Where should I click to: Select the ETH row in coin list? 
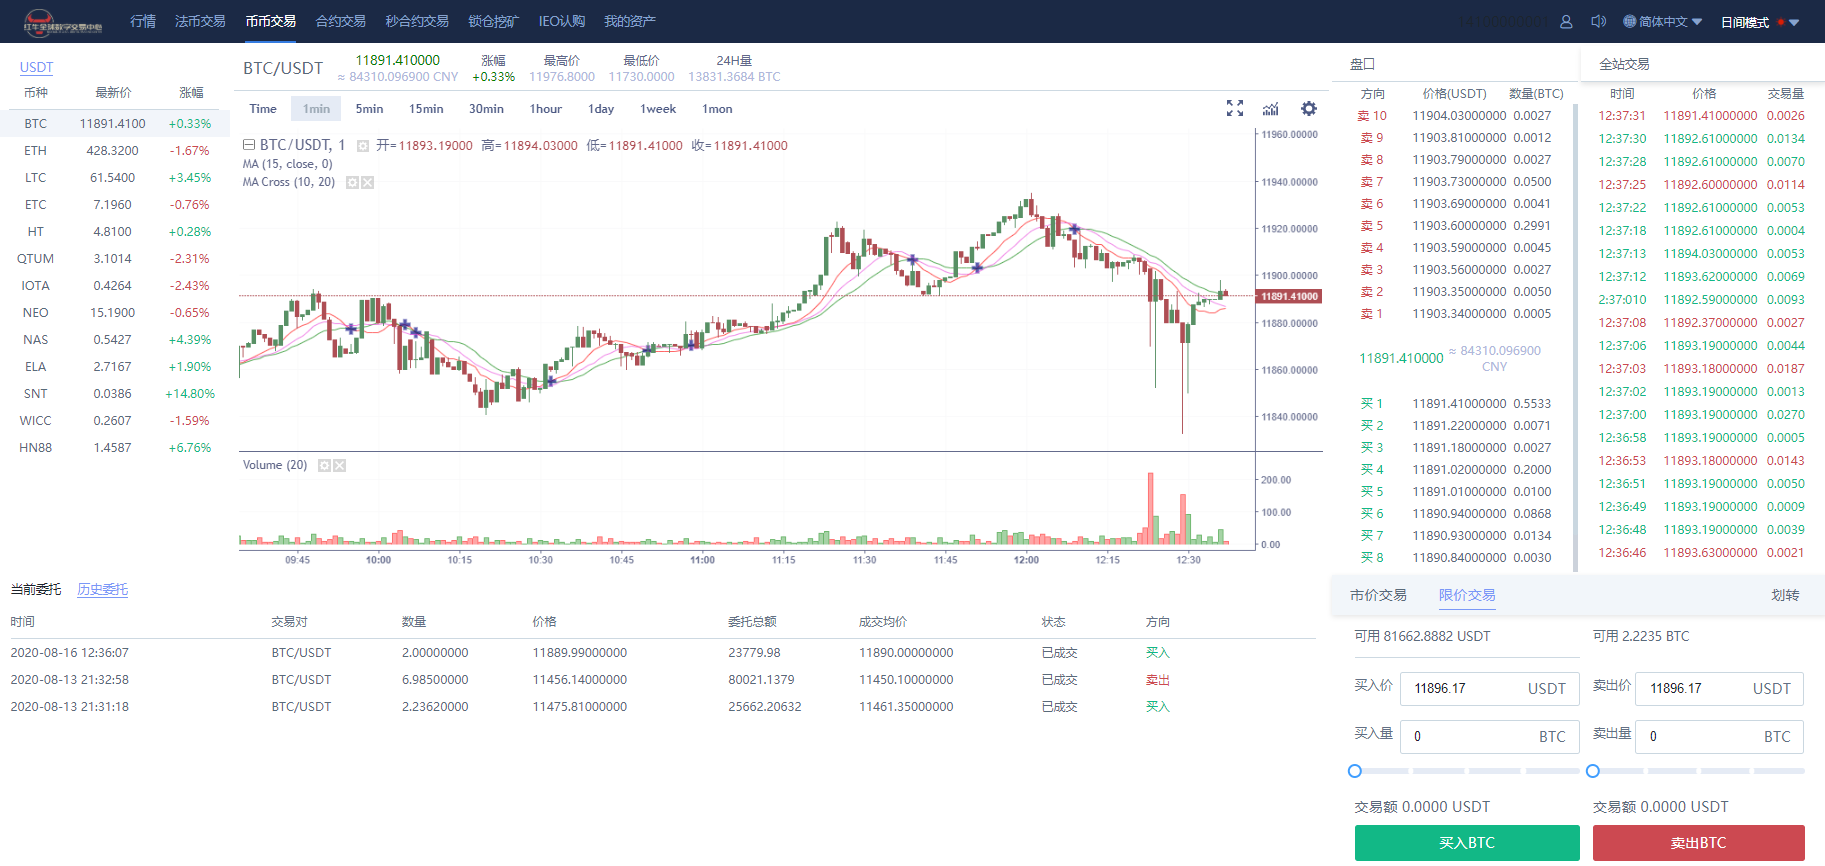(x=115, y=151)
